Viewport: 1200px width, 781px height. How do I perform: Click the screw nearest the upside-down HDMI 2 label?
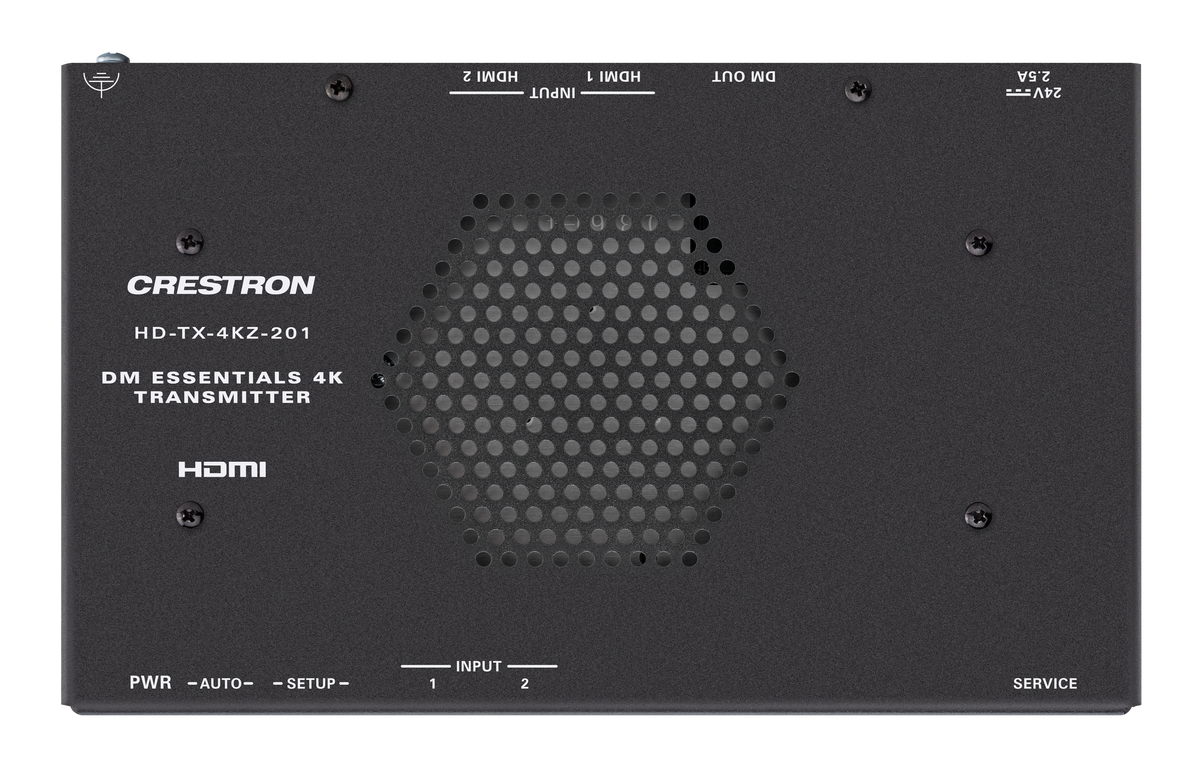(x=339, y=89)
